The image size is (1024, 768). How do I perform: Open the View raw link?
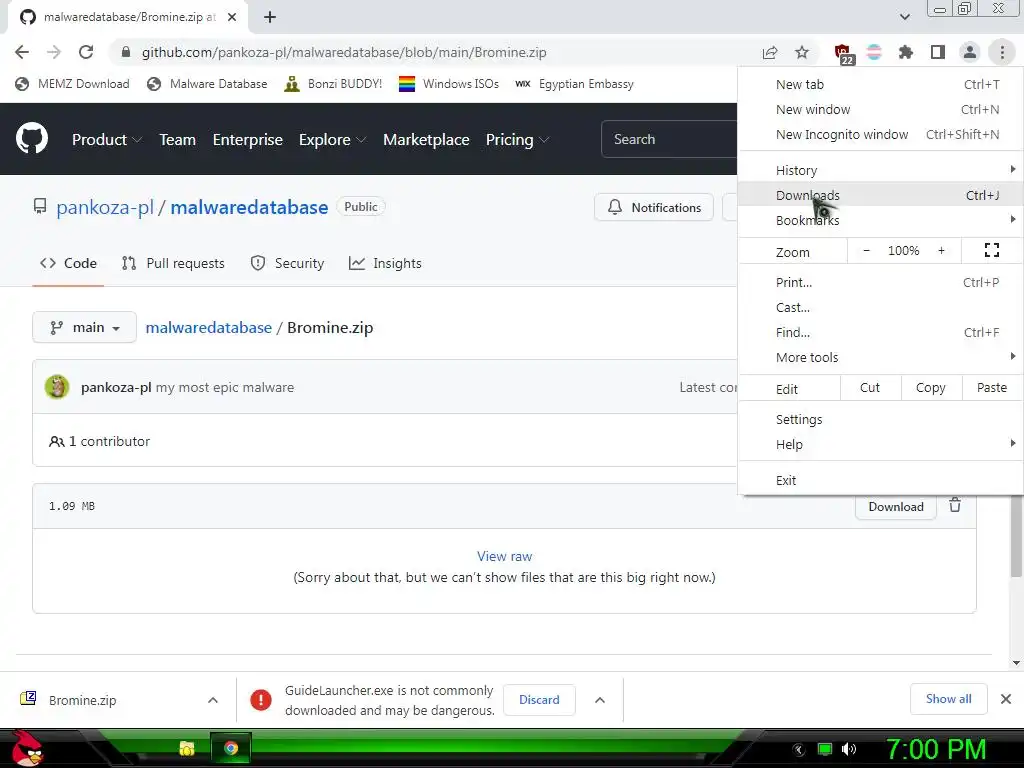[504, 556]
